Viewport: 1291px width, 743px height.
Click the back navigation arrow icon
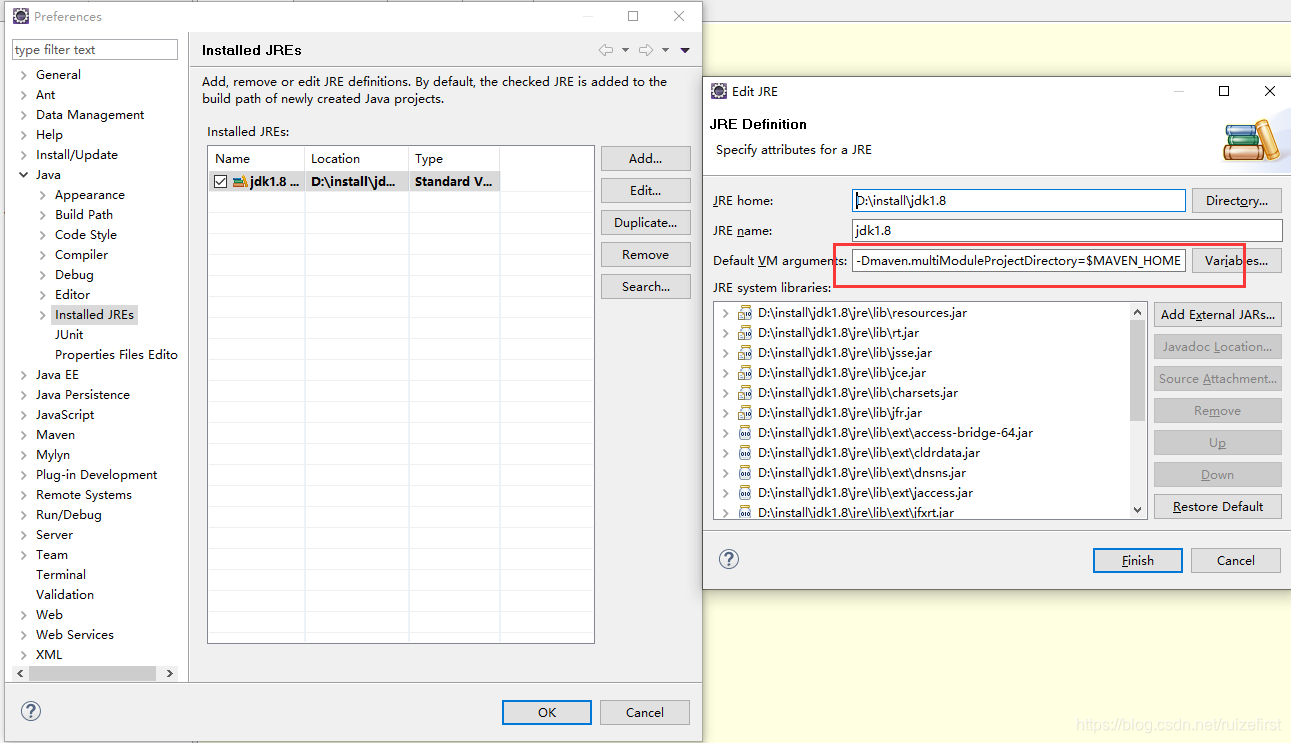pyautogui.click(x=605, y=49)
